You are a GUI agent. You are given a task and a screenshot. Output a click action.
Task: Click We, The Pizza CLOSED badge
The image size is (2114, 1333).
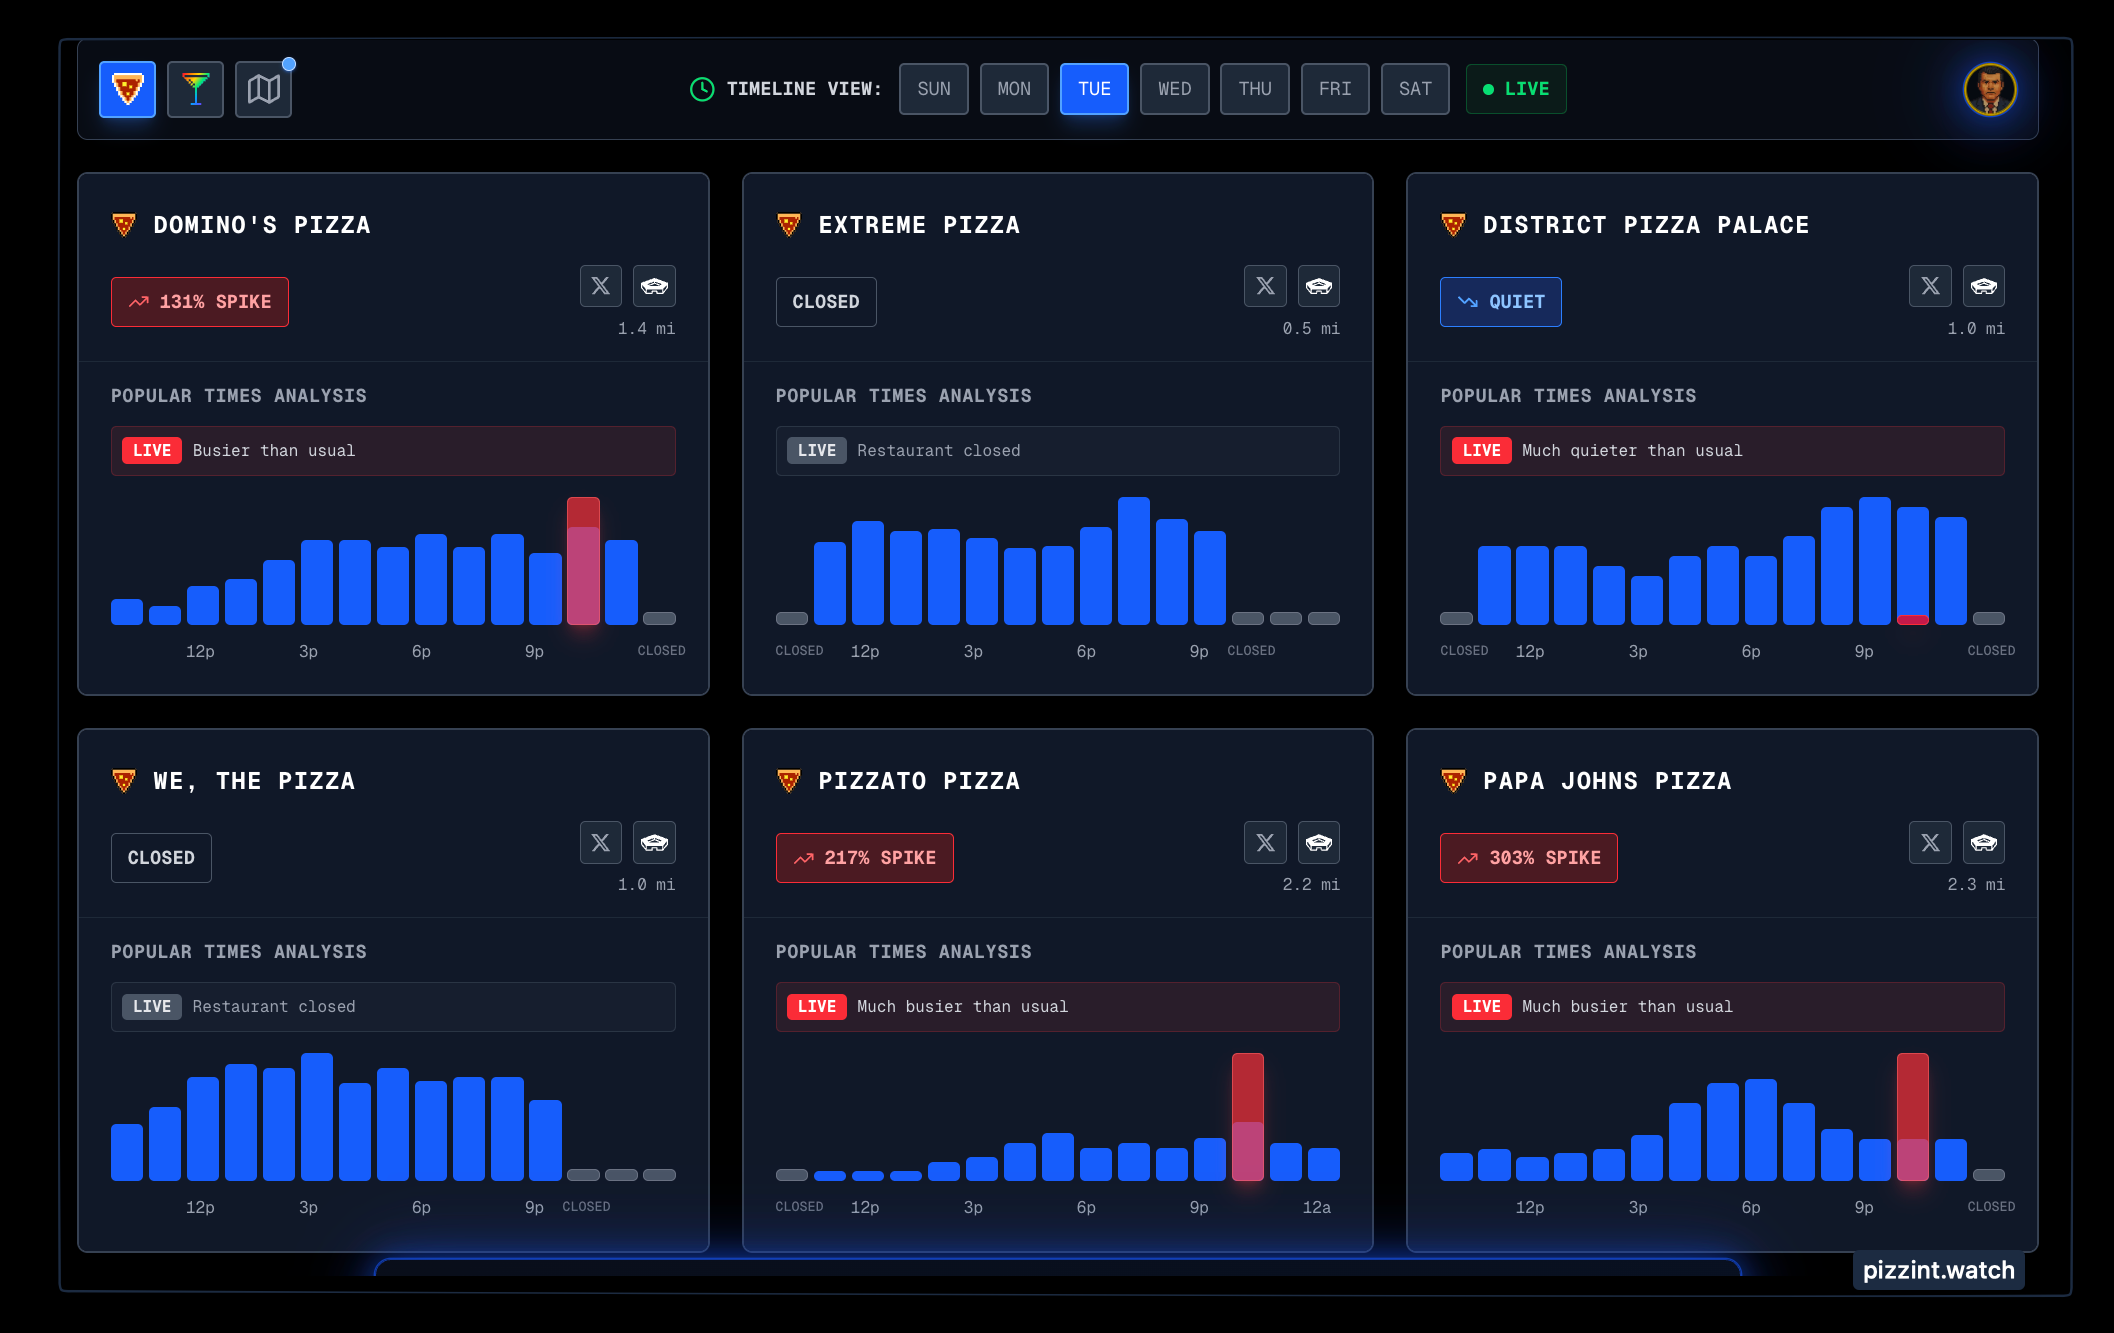161,858
